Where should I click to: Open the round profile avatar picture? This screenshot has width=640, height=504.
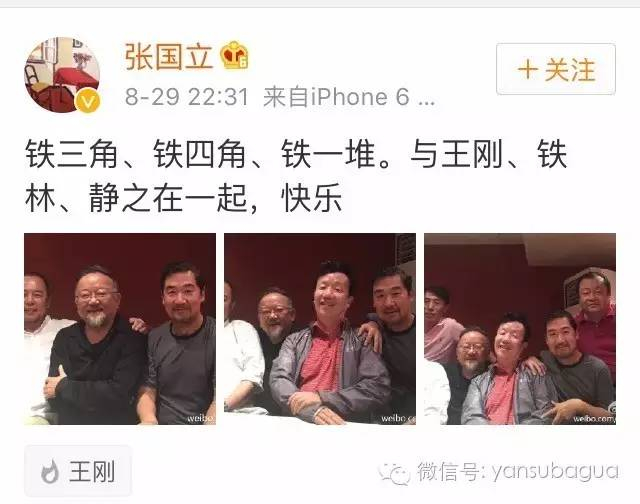(x=62, y=75)
